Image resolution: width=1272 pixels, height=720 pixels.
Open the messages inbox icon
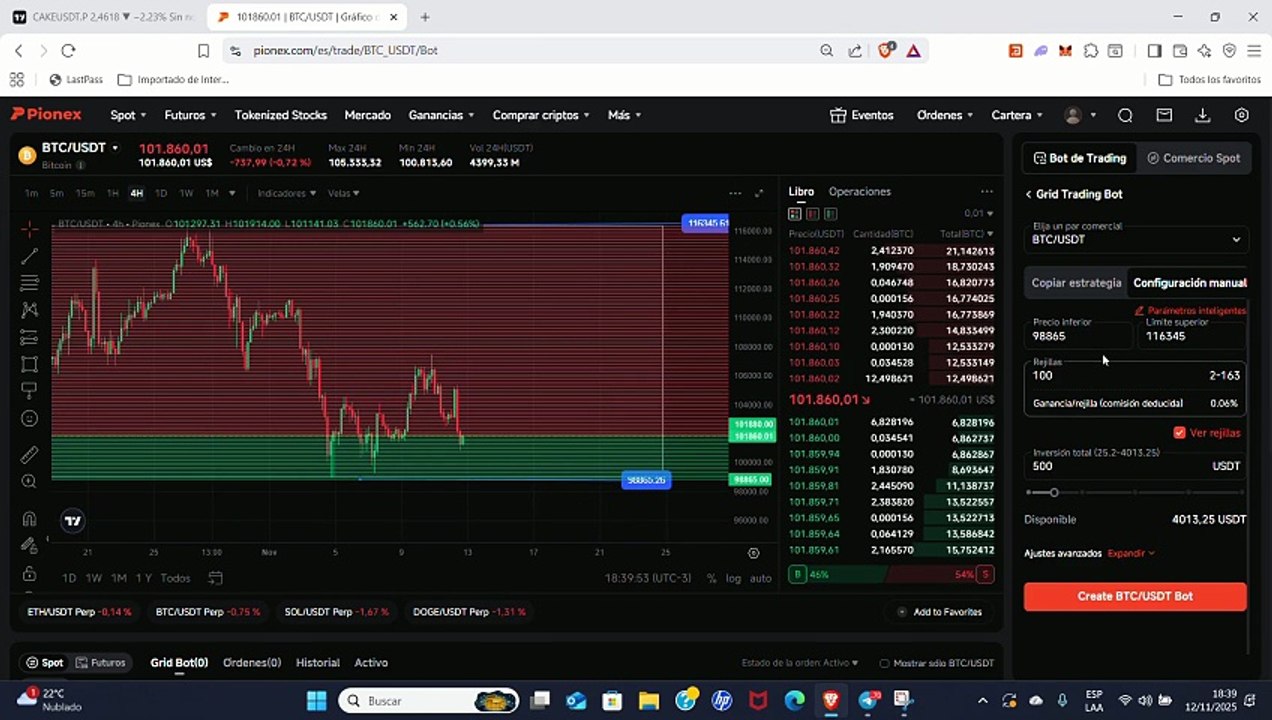click(x=1164, y=115)
